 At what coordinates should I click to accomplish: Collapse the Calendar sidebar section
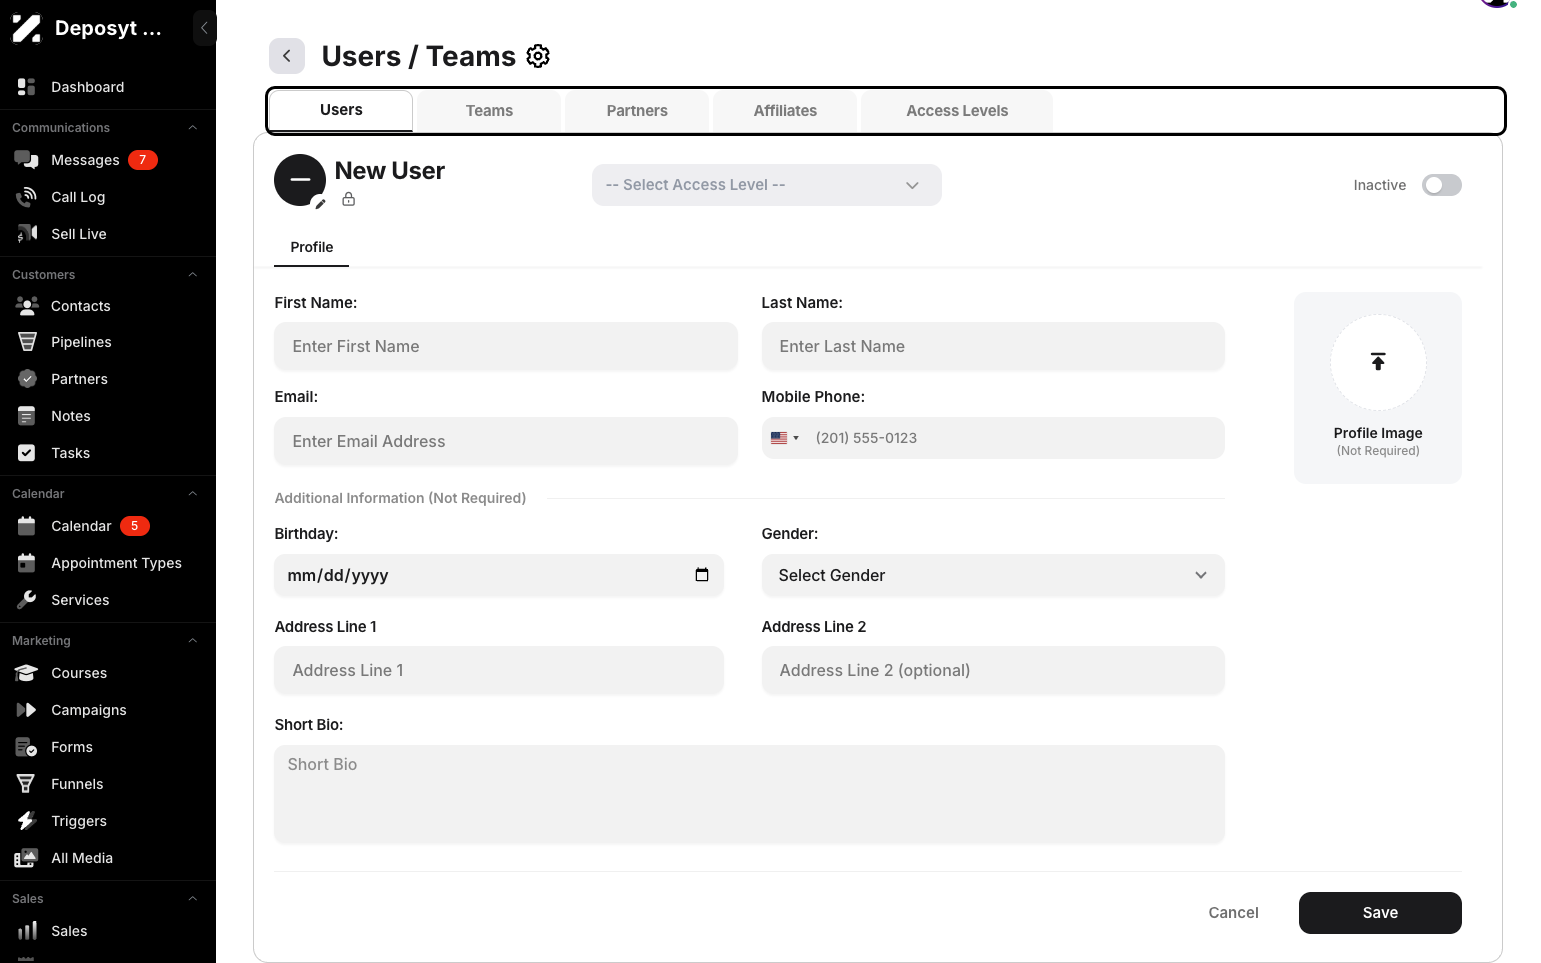coord(193,494)
